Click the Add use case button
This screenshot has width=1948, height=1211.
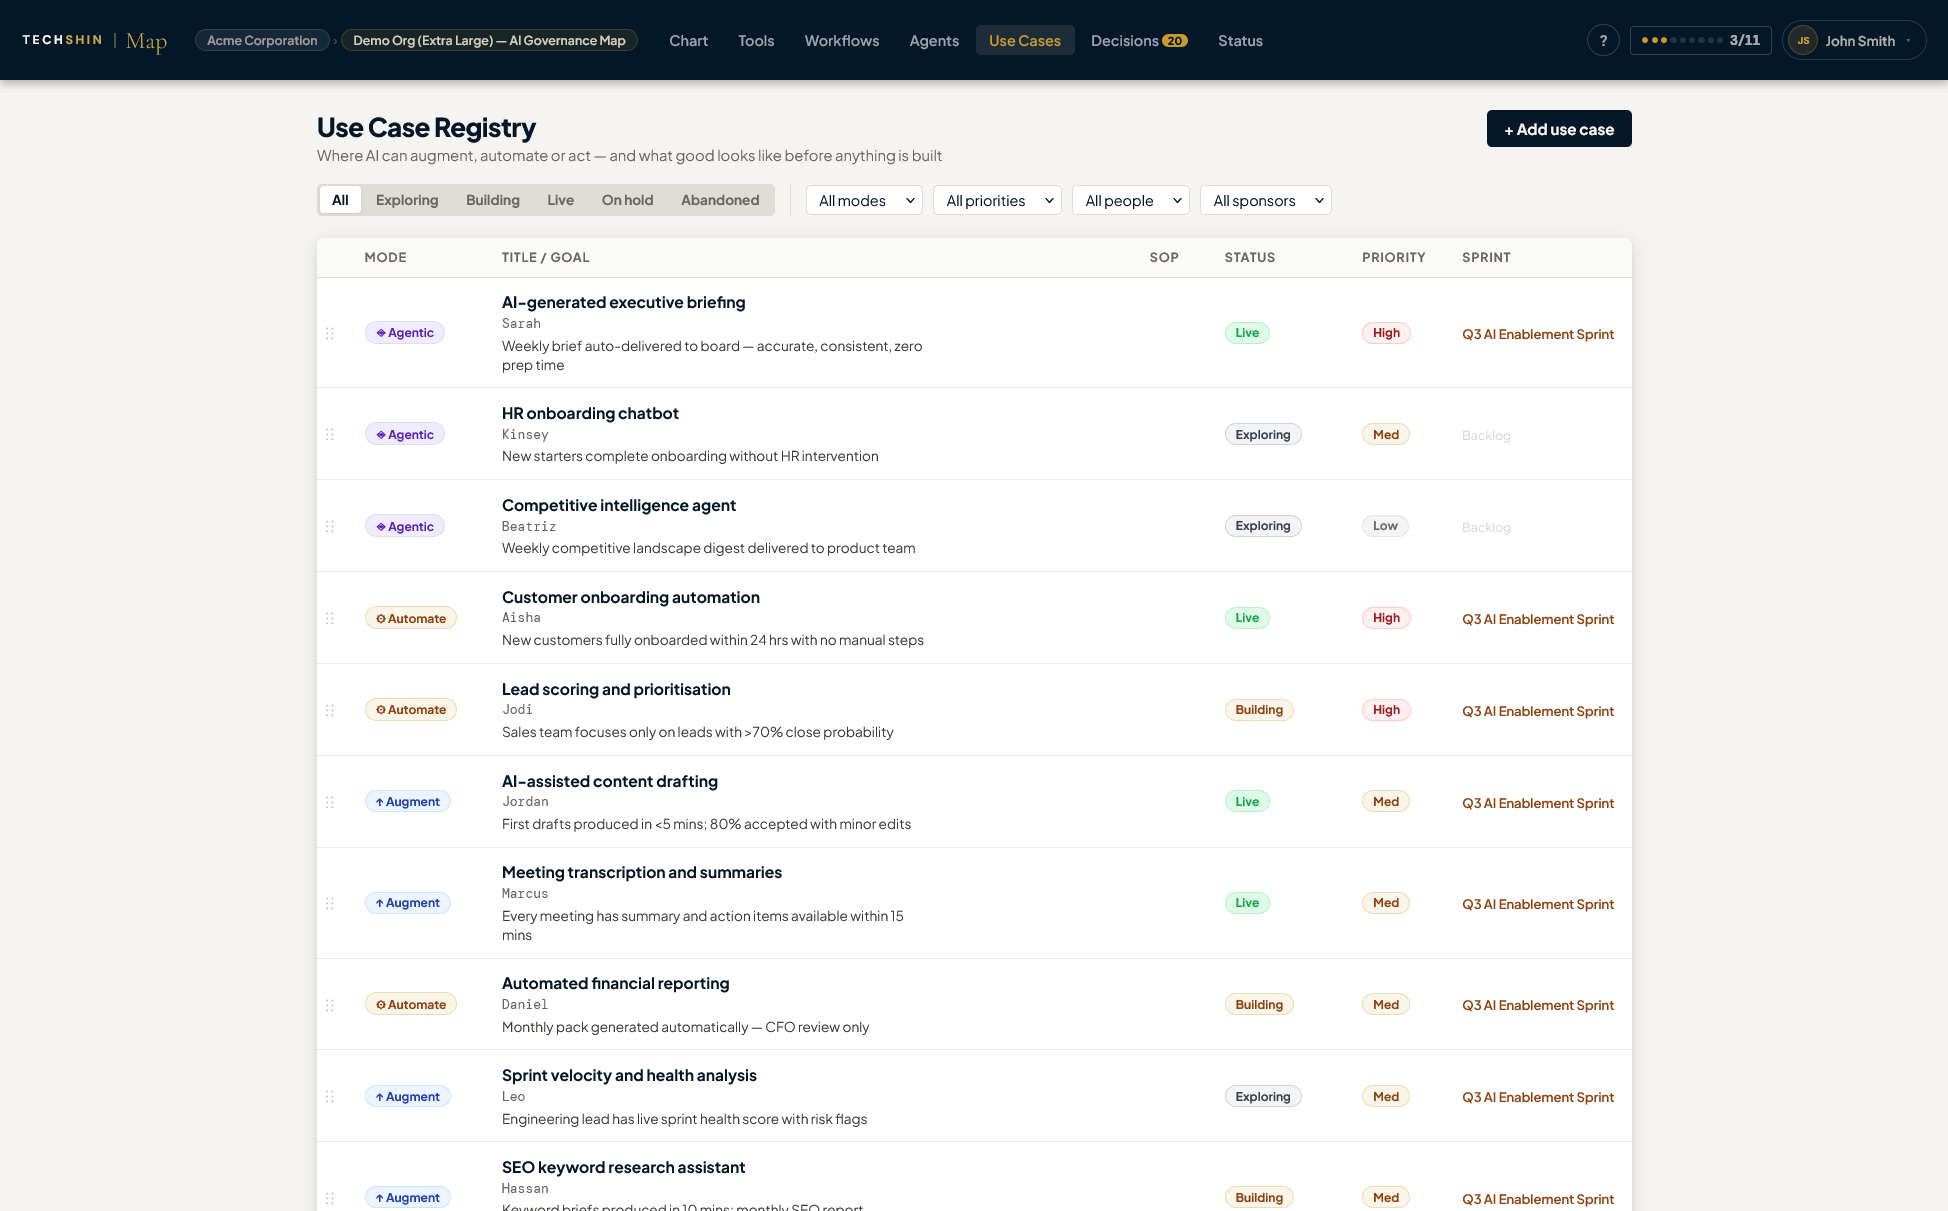[x=1559, y=129]
